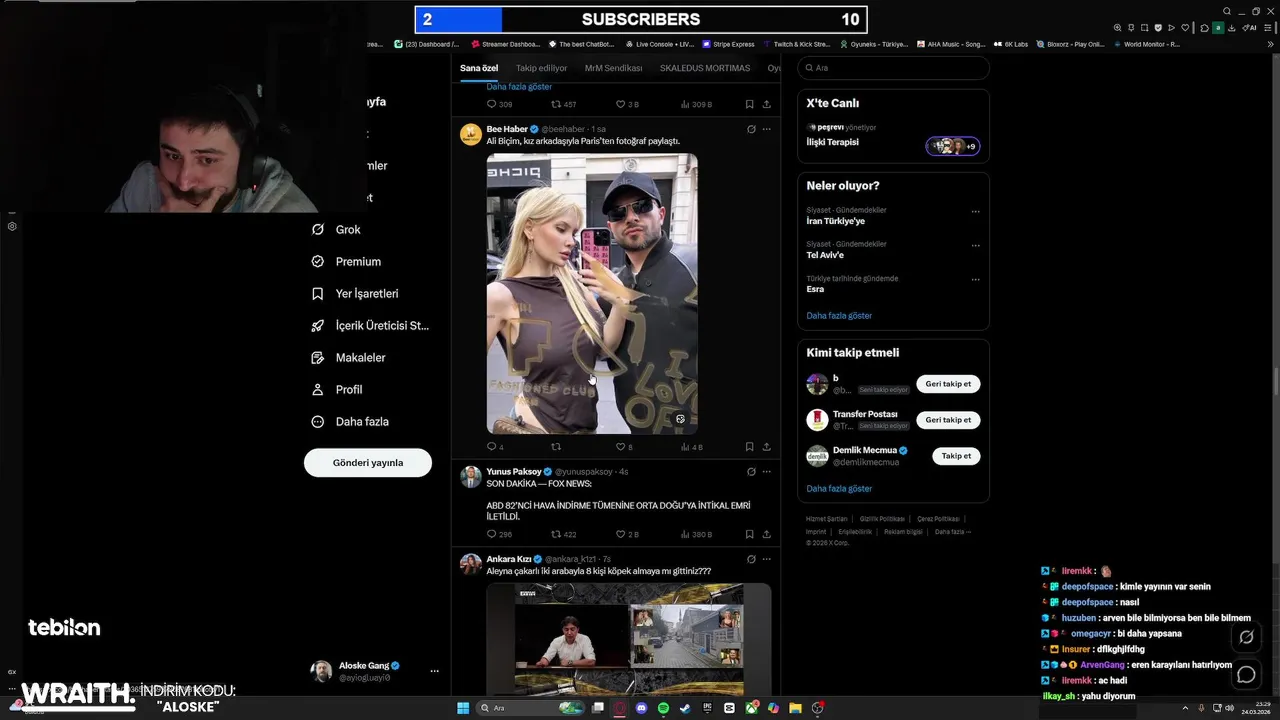Image resolution: width=1280 pixels, height=720 pixels.
Task: Open File Explorer from the taskbar
Action: click(795, 708)
